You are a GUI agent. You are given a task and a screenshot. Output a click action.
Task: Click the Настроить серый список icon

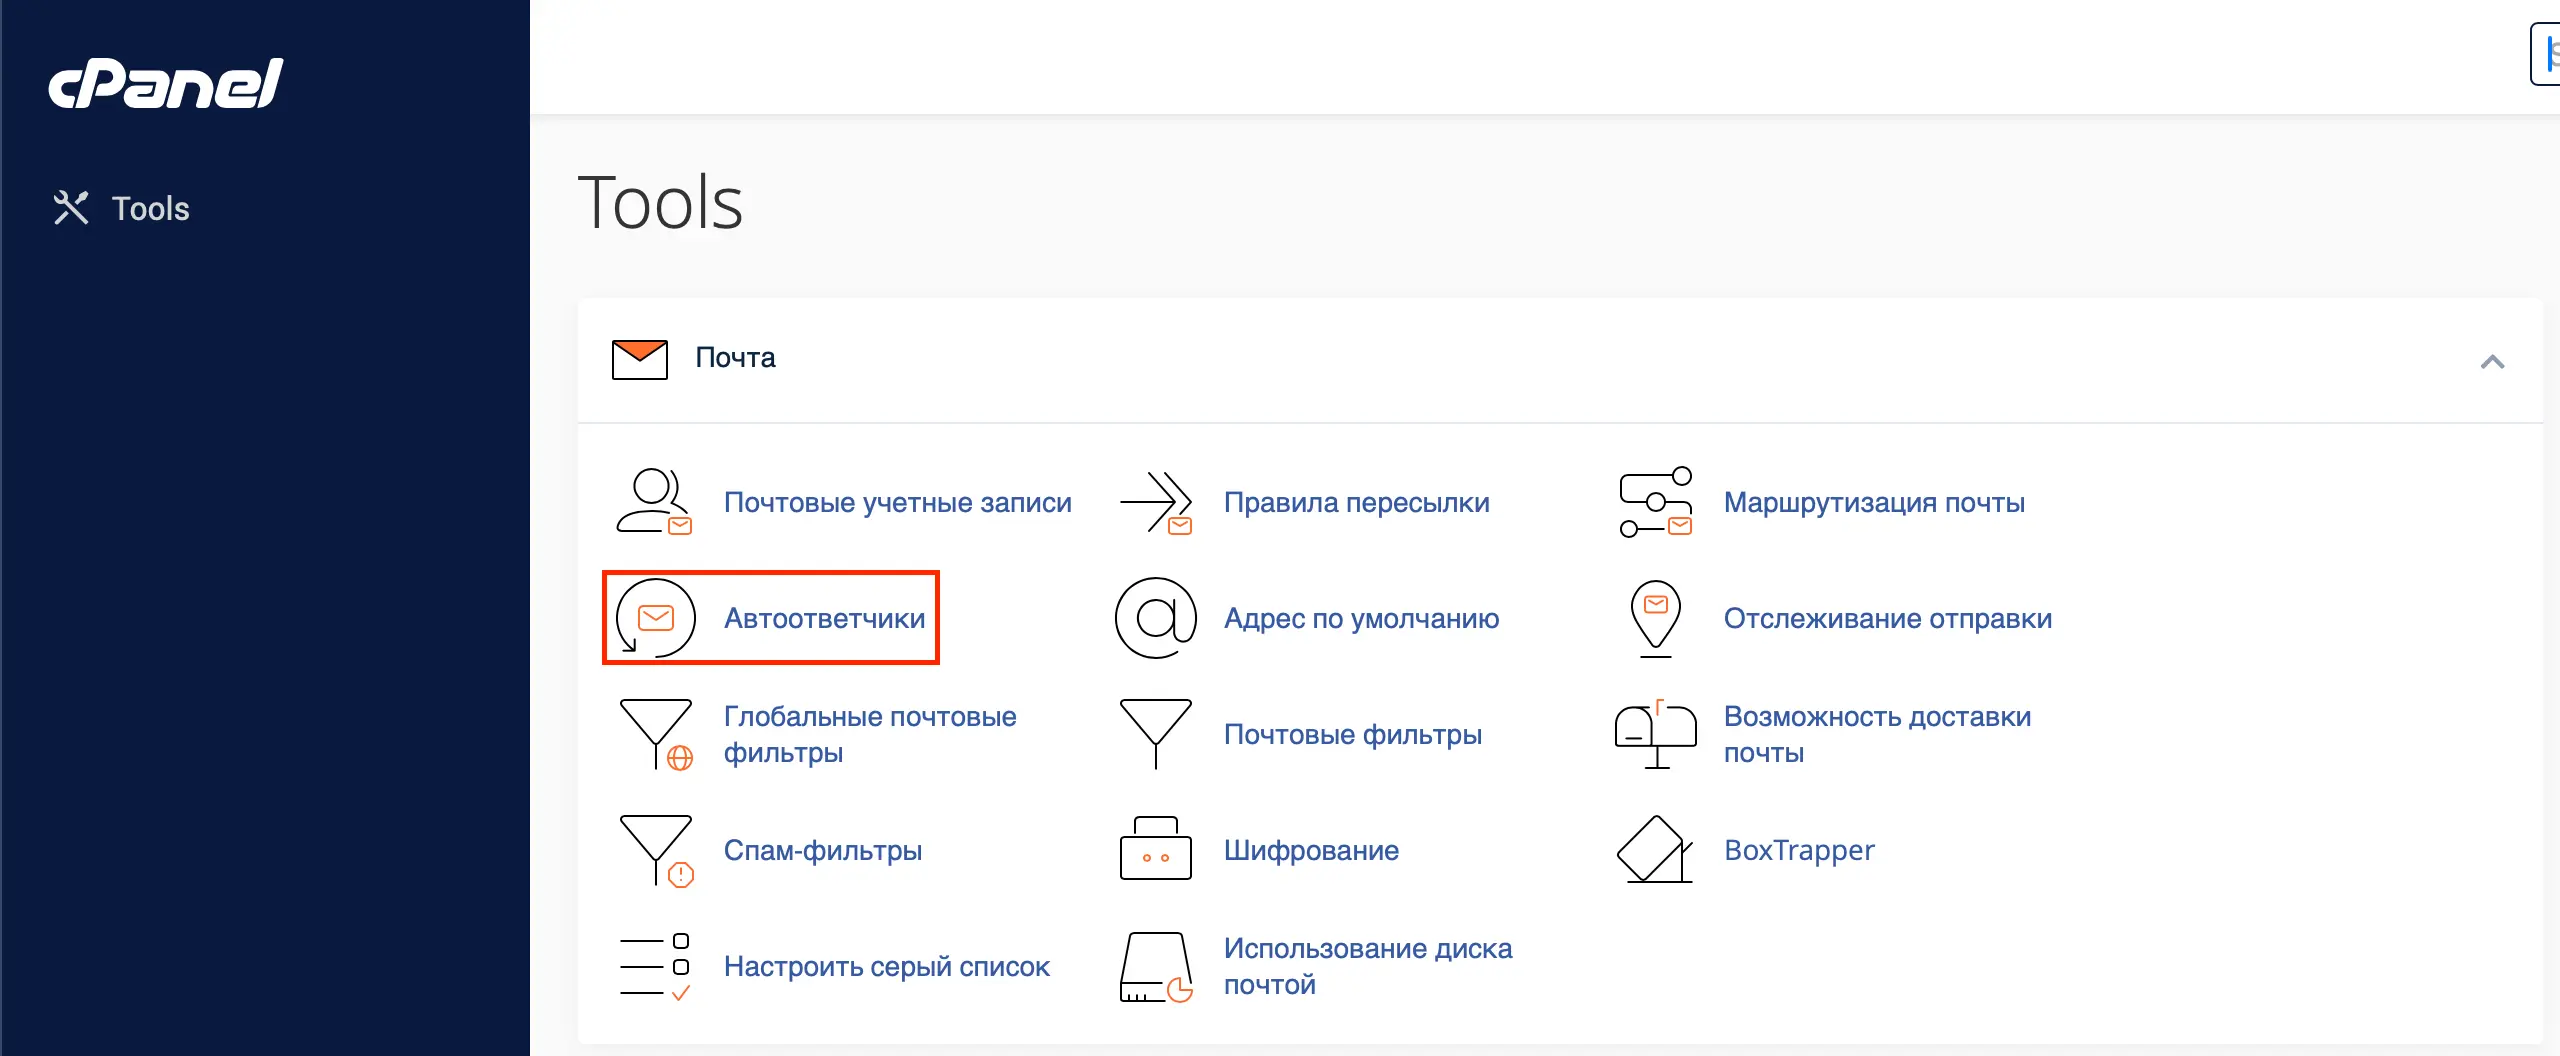(655, 967)
